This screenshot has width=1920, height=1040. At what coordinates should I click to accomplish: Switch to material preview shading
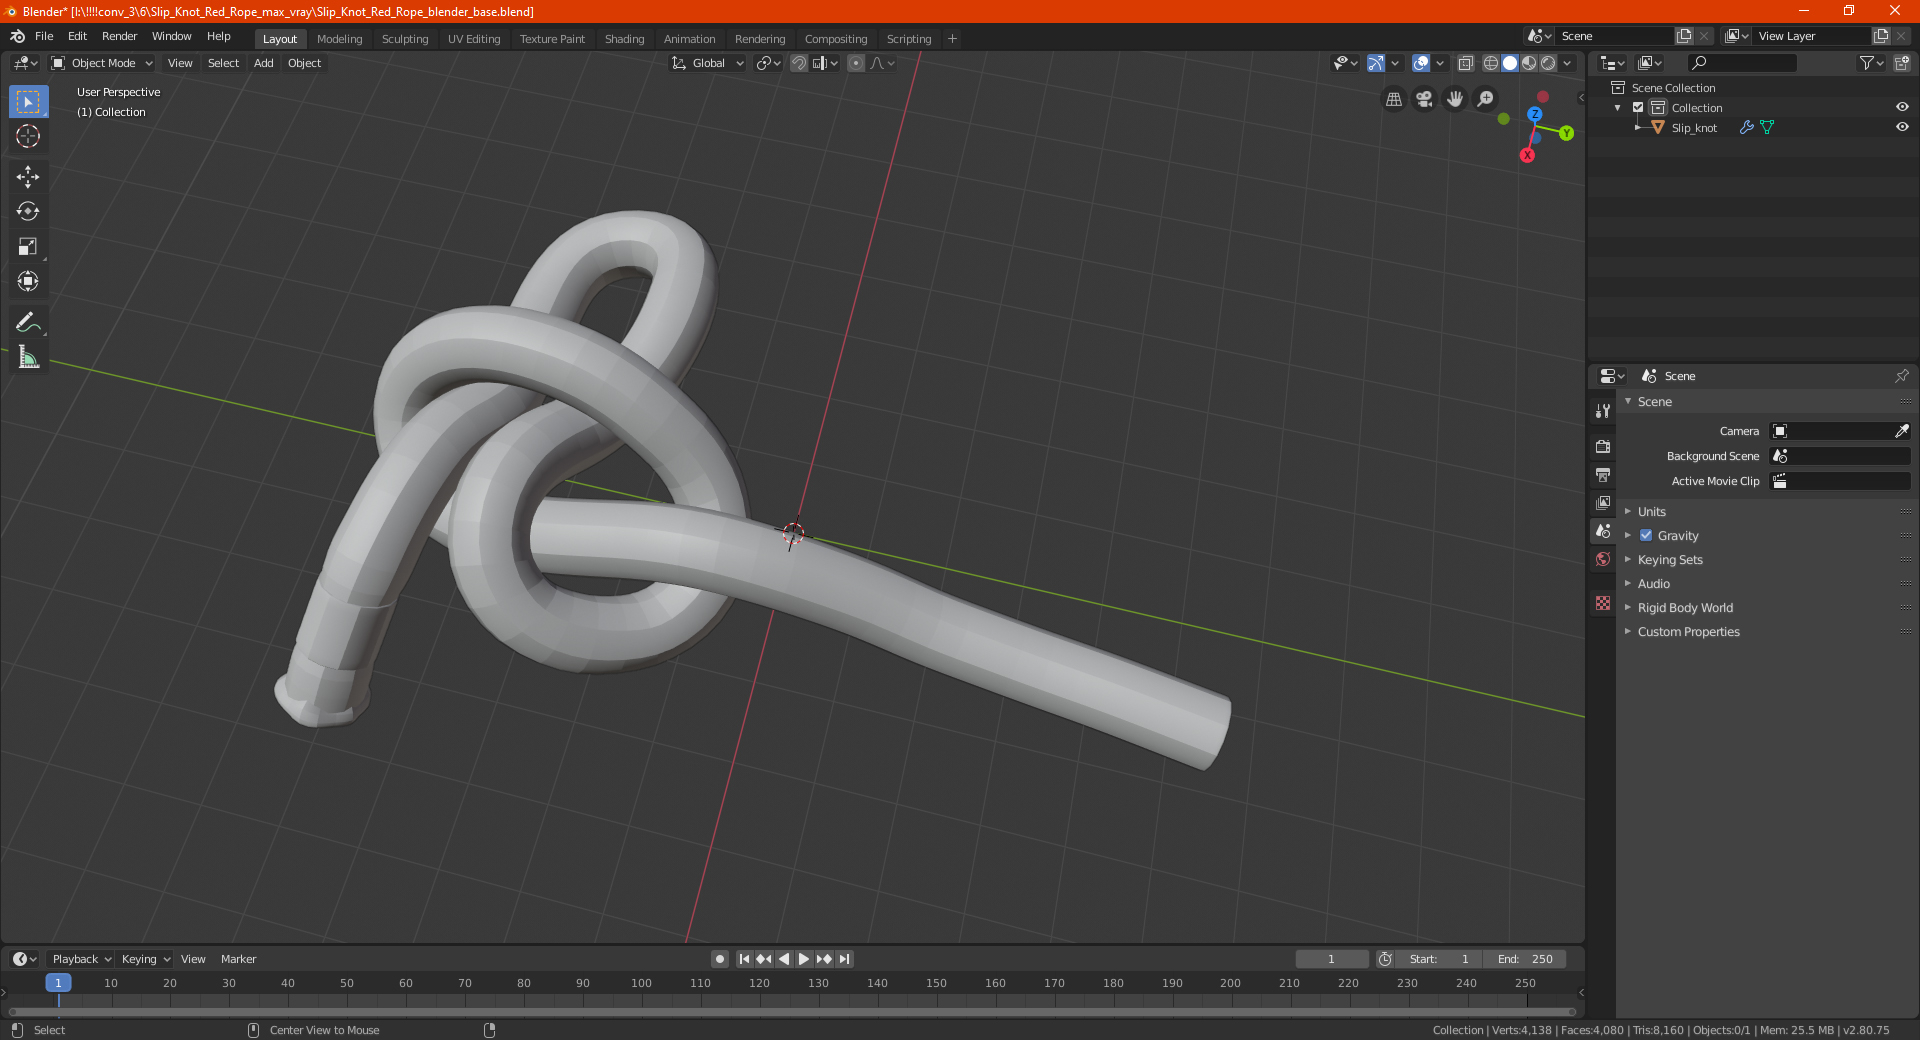[1529, 63]
